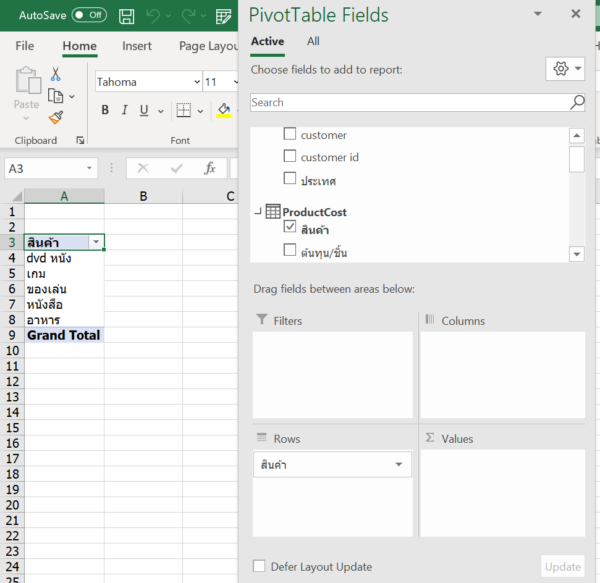Click the table form icon in quick access toolbar
Image resolution: width=600 pixels, height=583 pixels.
(x=223, y=16)
